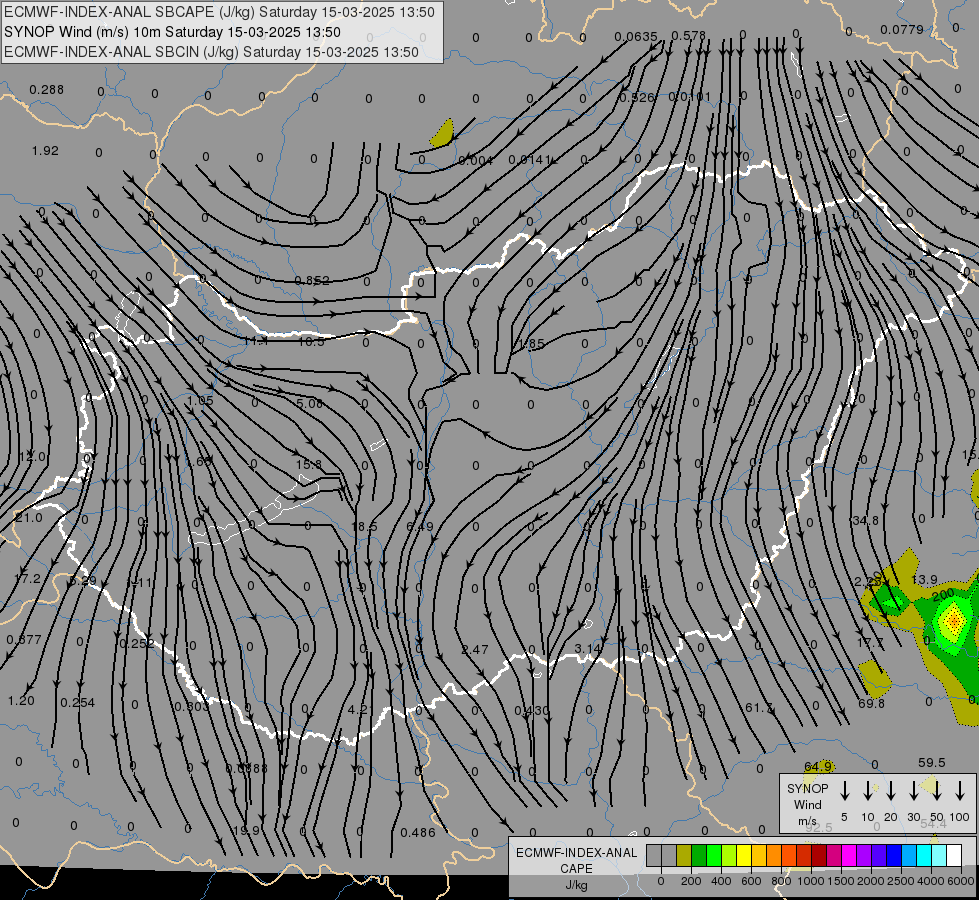This screenshot has height=900, width=979.
Task: Click the 19.9 value
Action: (246, 831)
